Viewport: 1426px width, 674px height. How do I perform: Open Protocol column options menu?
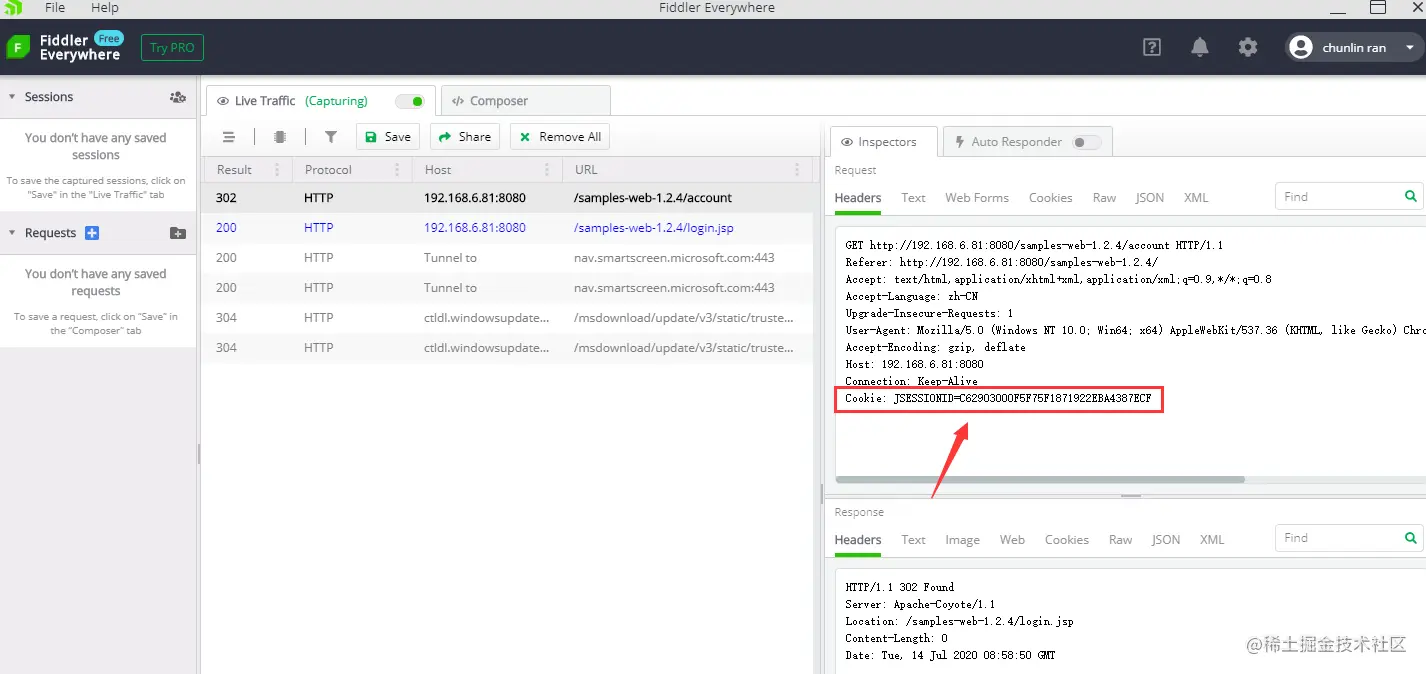tap(397, 170)
